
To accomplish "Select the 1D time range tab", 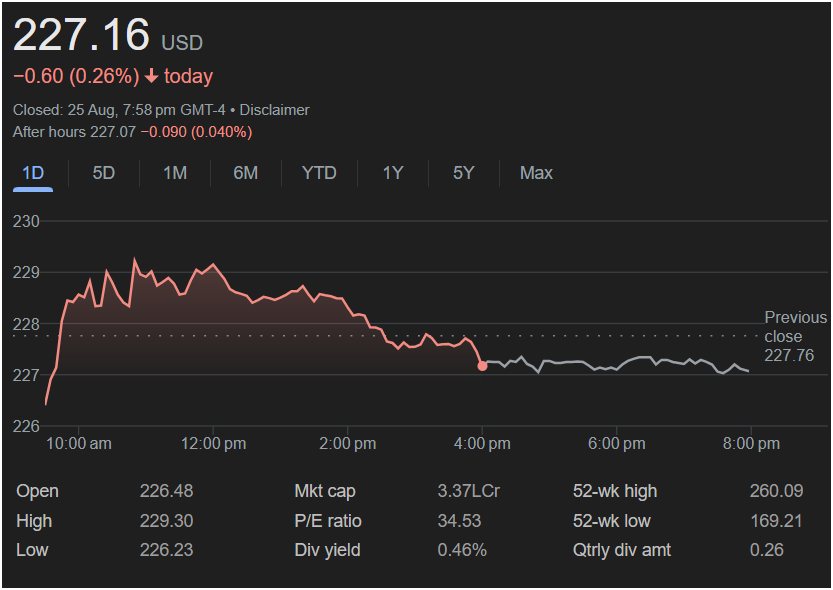I will (33, 173).
